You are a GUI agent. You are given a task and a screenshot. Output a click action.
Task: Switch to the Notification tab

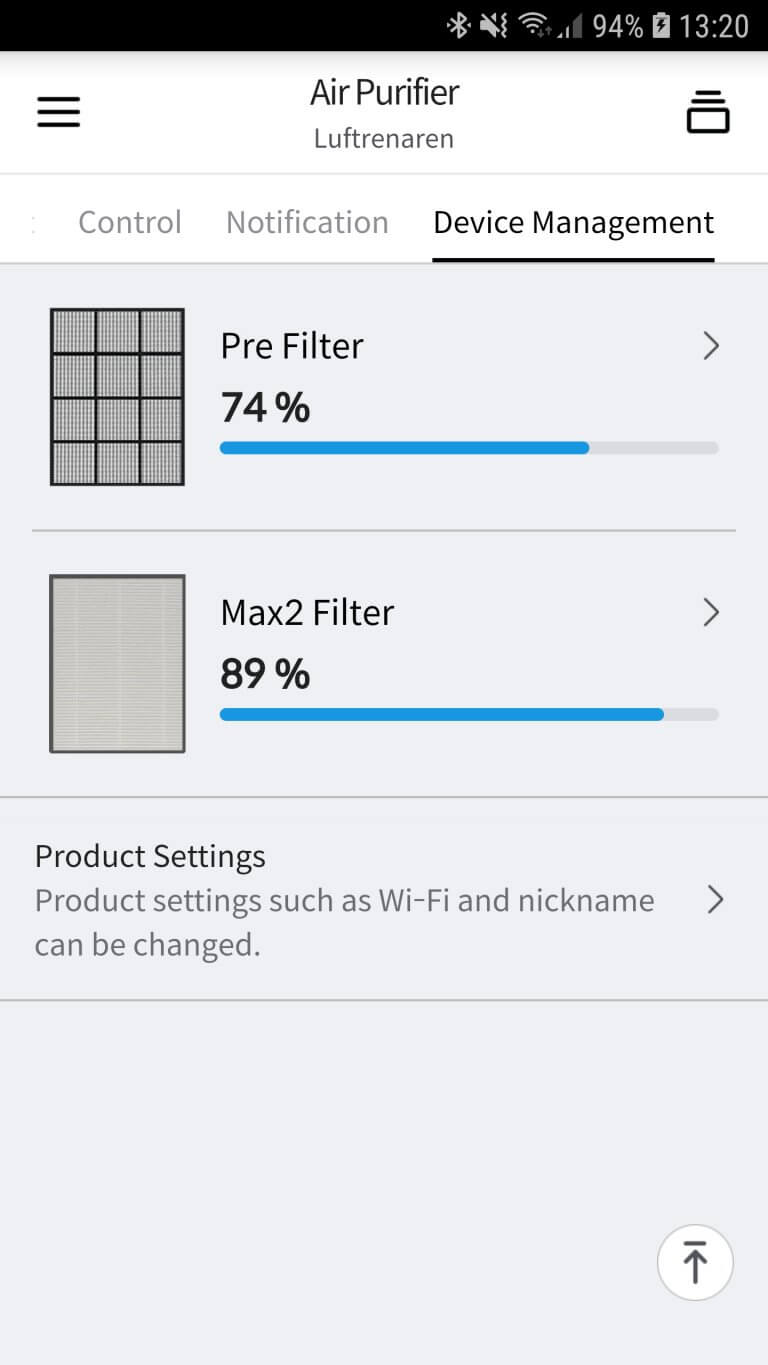[x=307, y=222]
